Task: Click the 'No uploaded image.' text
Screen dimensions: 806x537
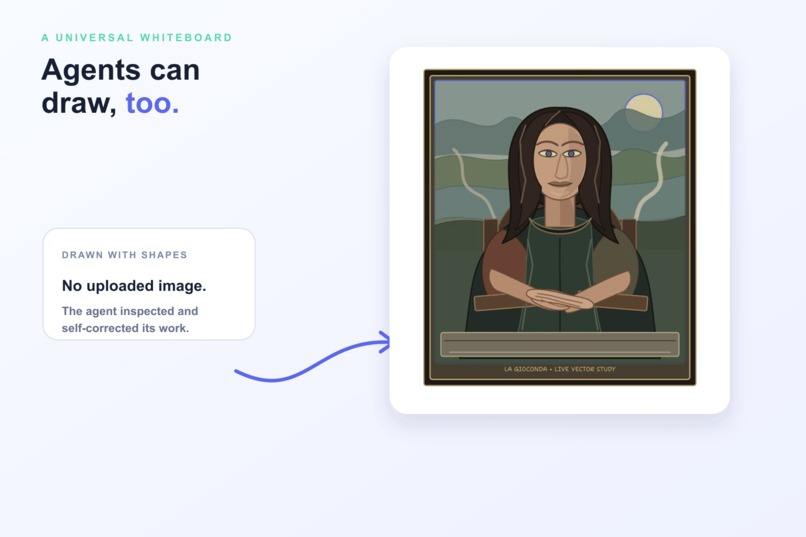Action: [134, 286]
